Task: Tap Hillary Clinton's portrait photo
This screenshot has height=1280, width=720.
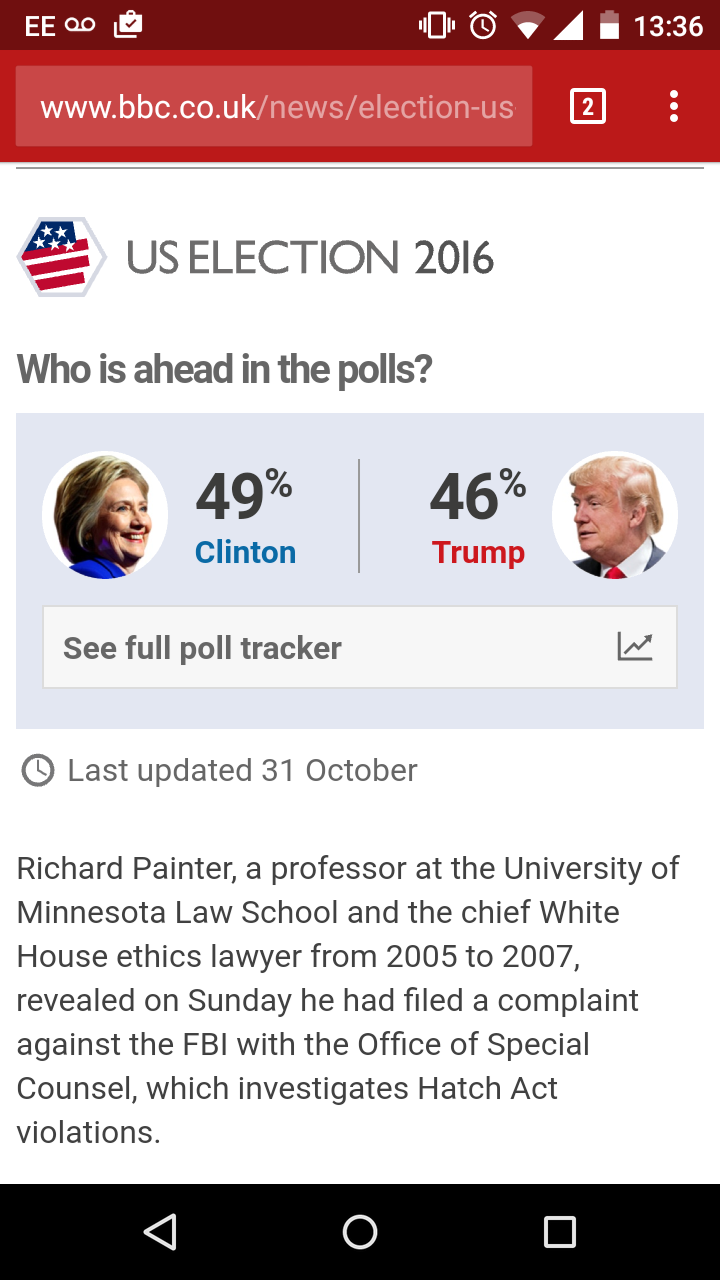Action: [x=105, y=515]
